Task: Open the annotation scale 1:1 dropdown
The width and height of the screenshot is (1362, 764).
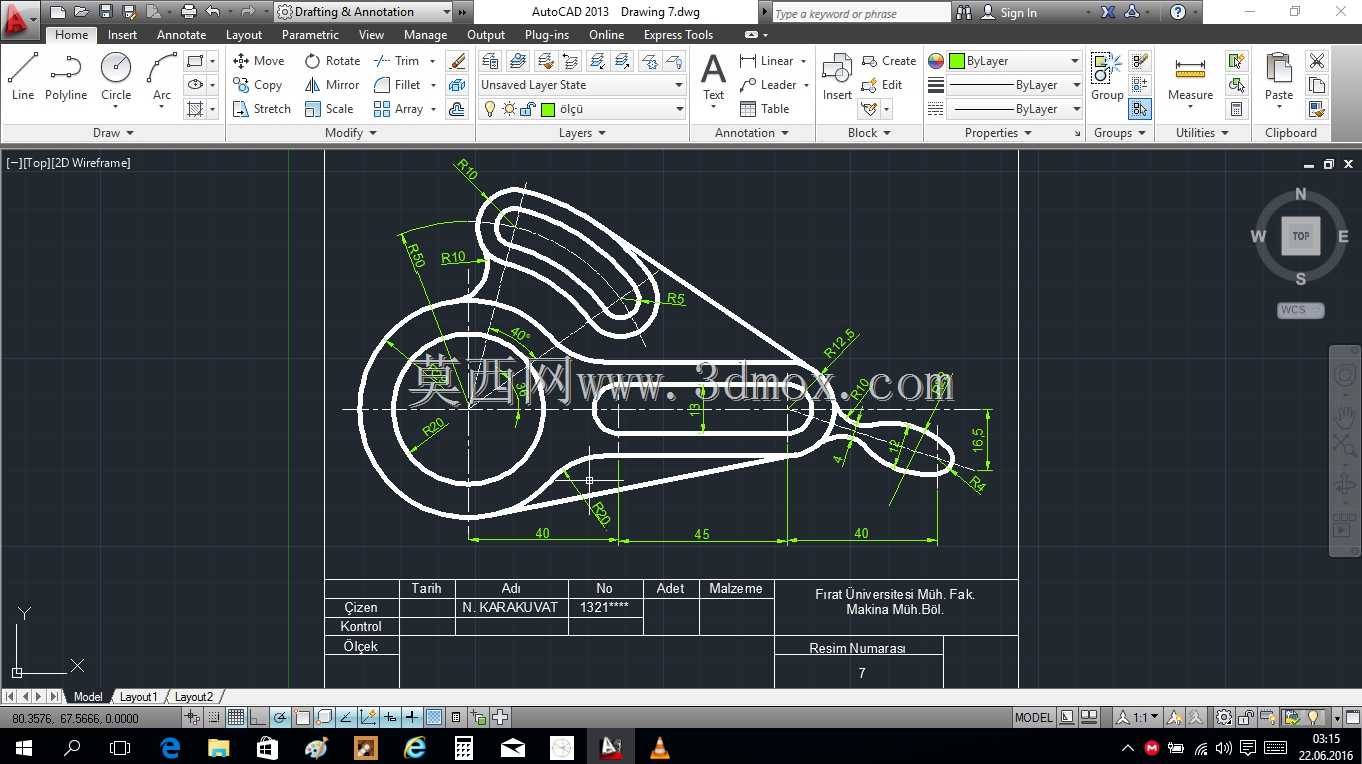Action: [1139, 717]
